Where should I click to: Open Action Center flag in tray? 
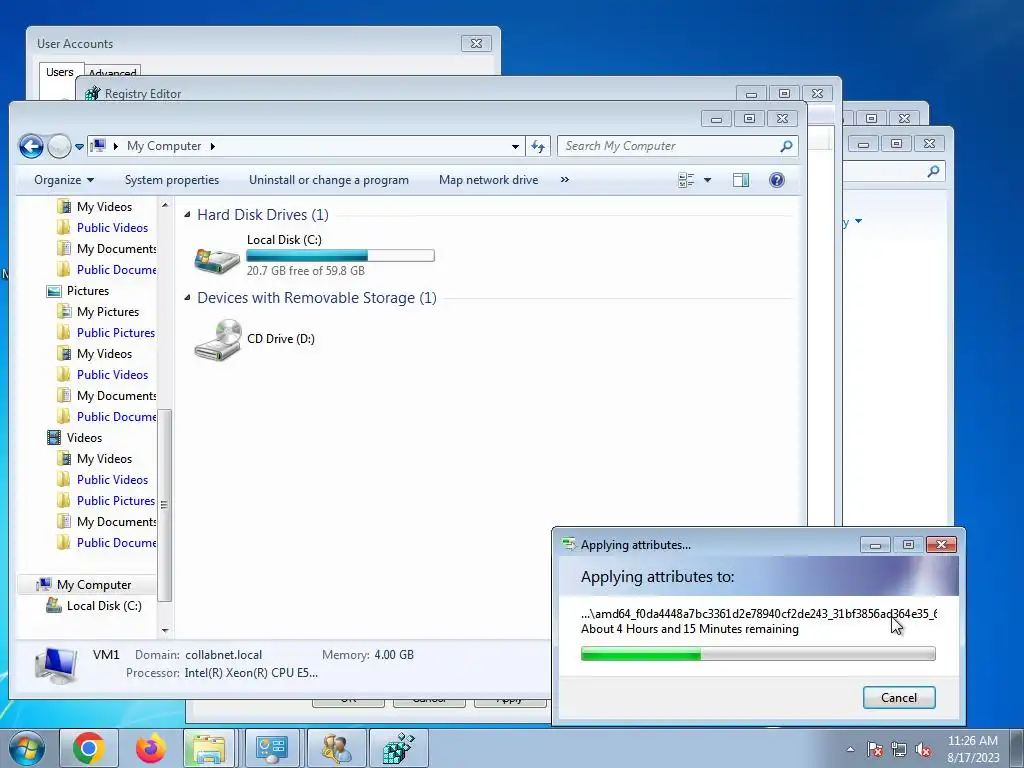tap(875, 749)
